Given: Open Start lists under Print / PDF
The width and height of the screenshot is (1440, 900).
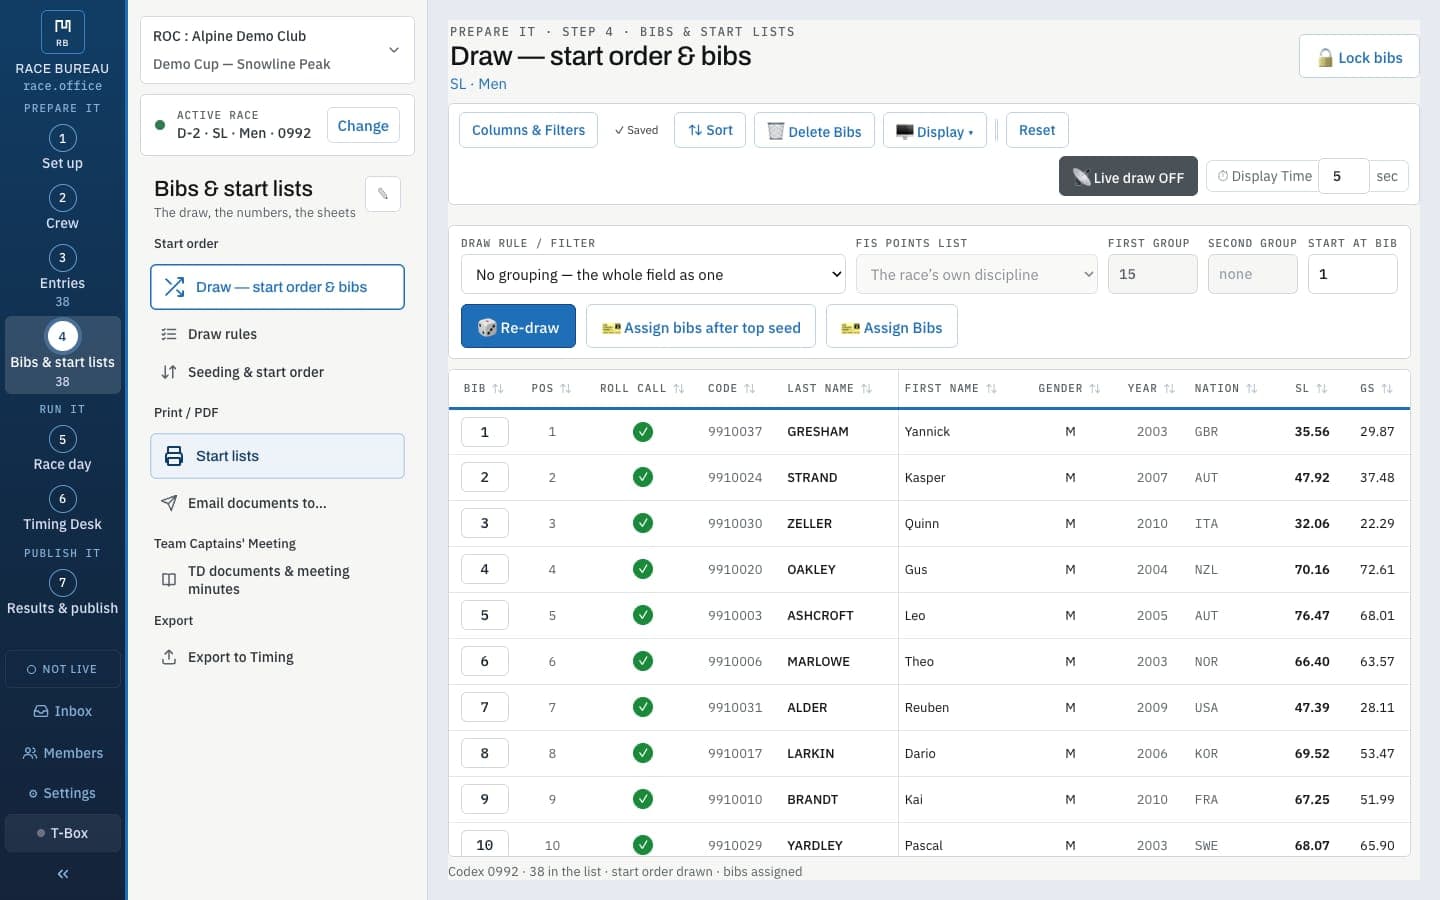Looking at the screenshot, I should (x=277, y=456).
